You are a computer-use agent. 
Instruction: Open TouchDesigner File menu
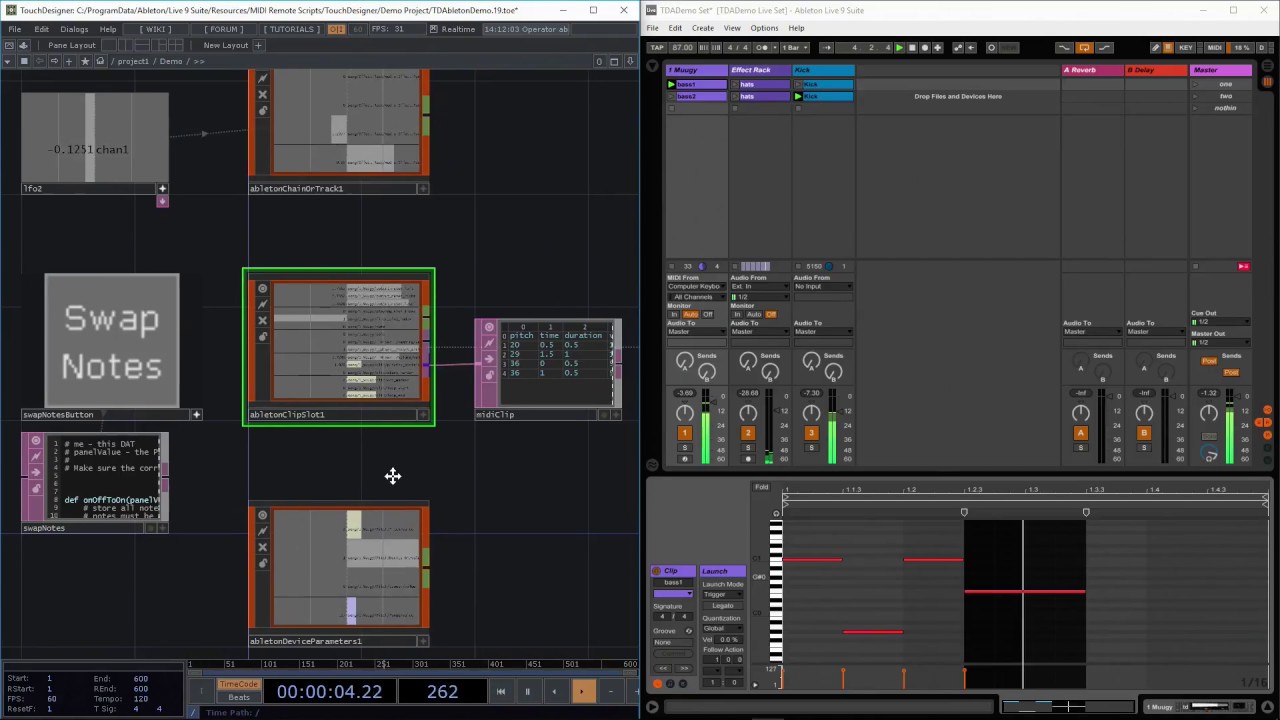(15, 29)
